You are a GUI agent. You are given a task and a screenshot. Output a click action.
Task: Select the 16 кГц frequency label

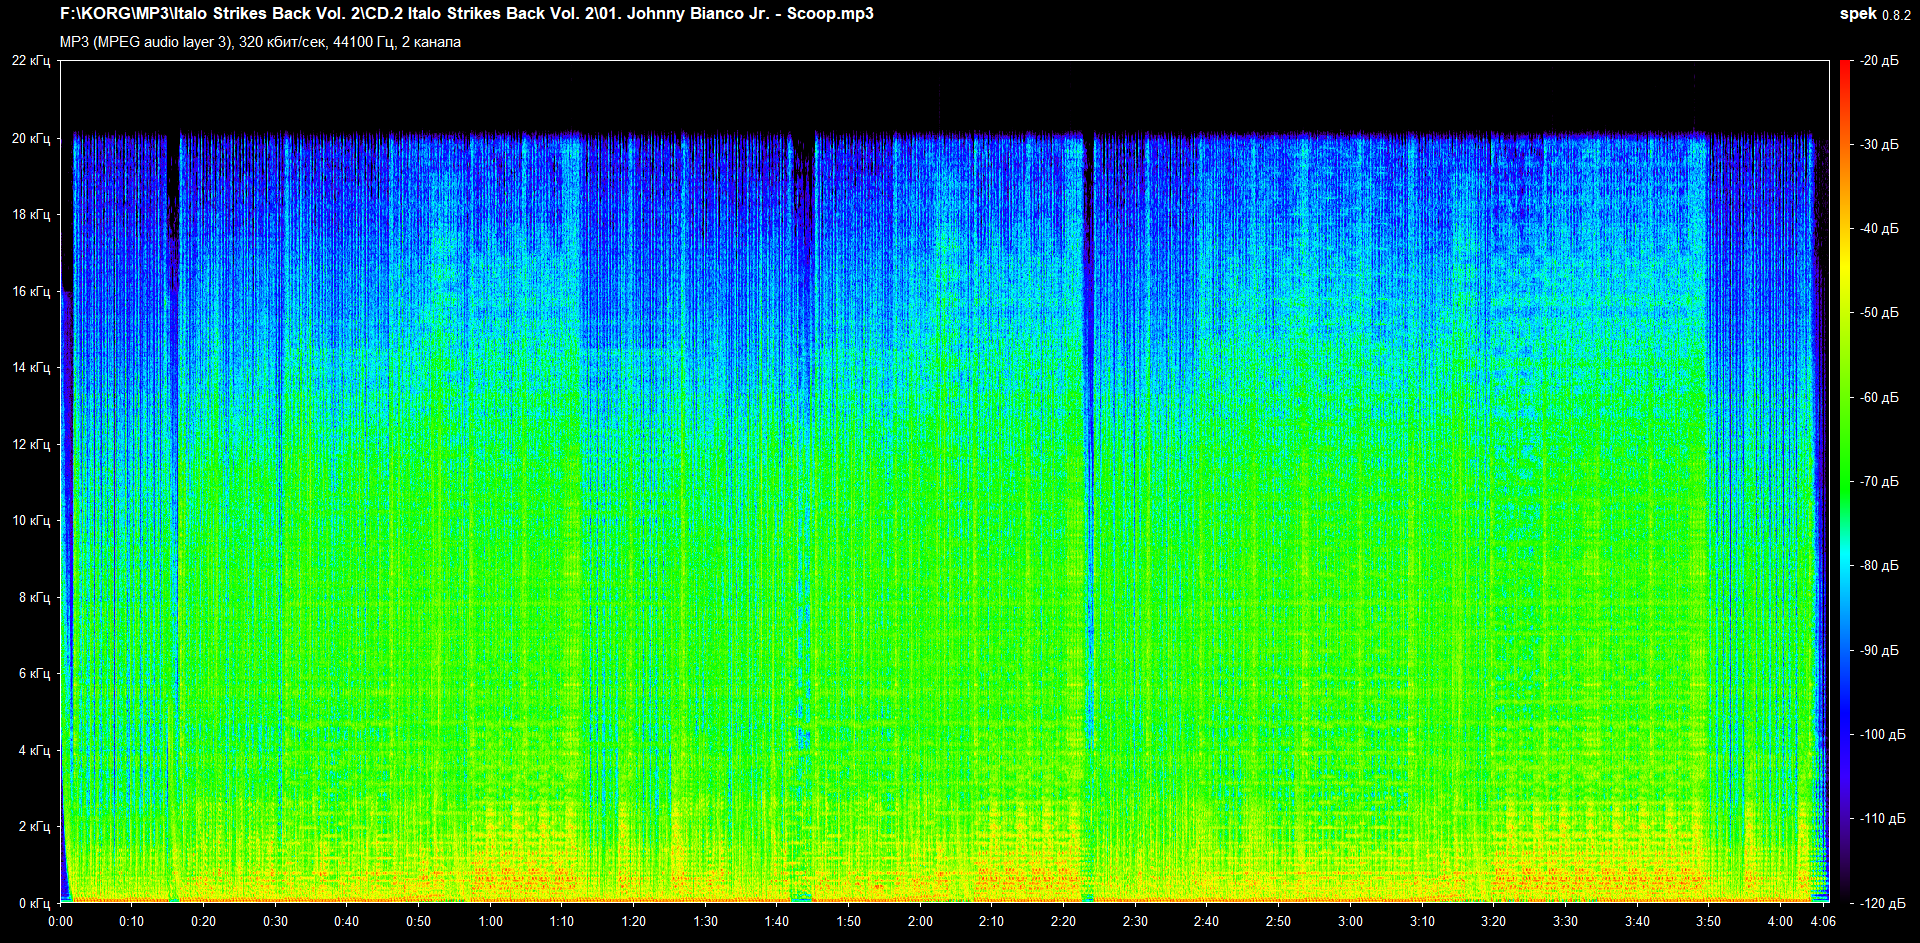click(31, 291)
